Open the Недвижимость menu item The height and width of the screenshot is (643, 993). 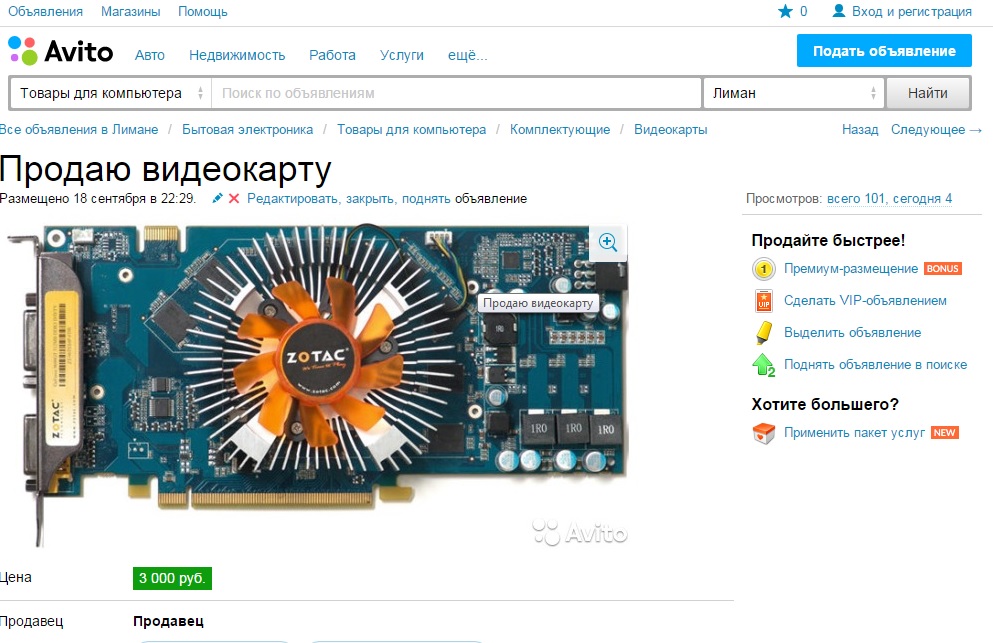coord(237,55)
